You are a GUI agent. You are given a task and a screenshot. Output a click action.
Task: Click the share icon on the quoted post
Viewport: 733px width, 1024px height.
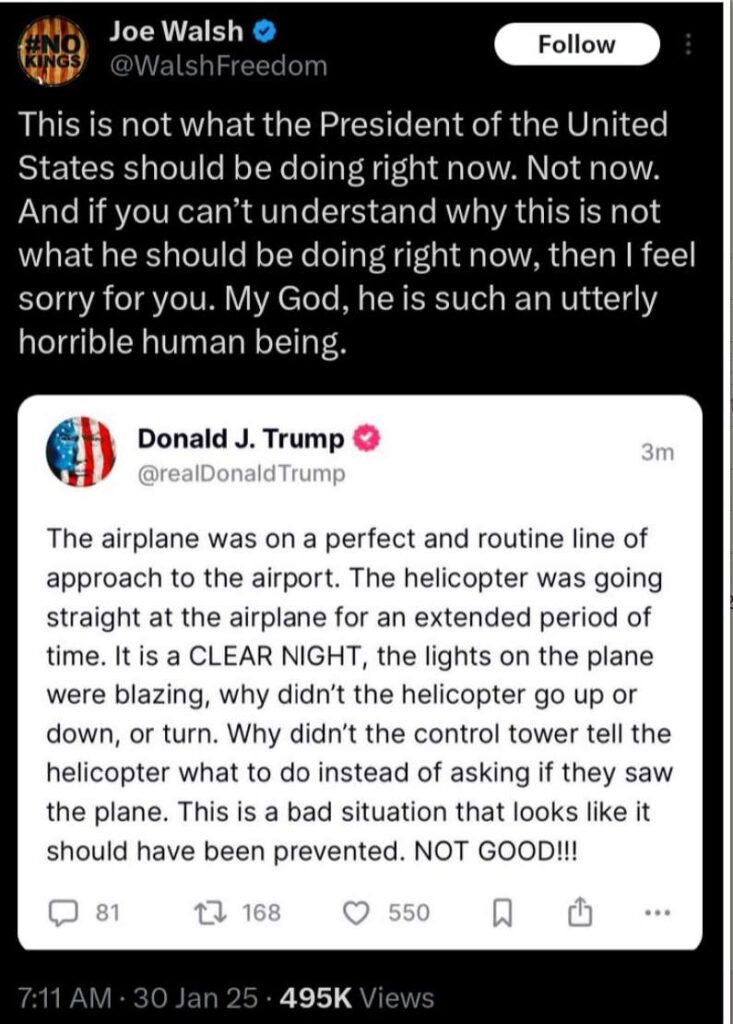click(x=576, y=911)
